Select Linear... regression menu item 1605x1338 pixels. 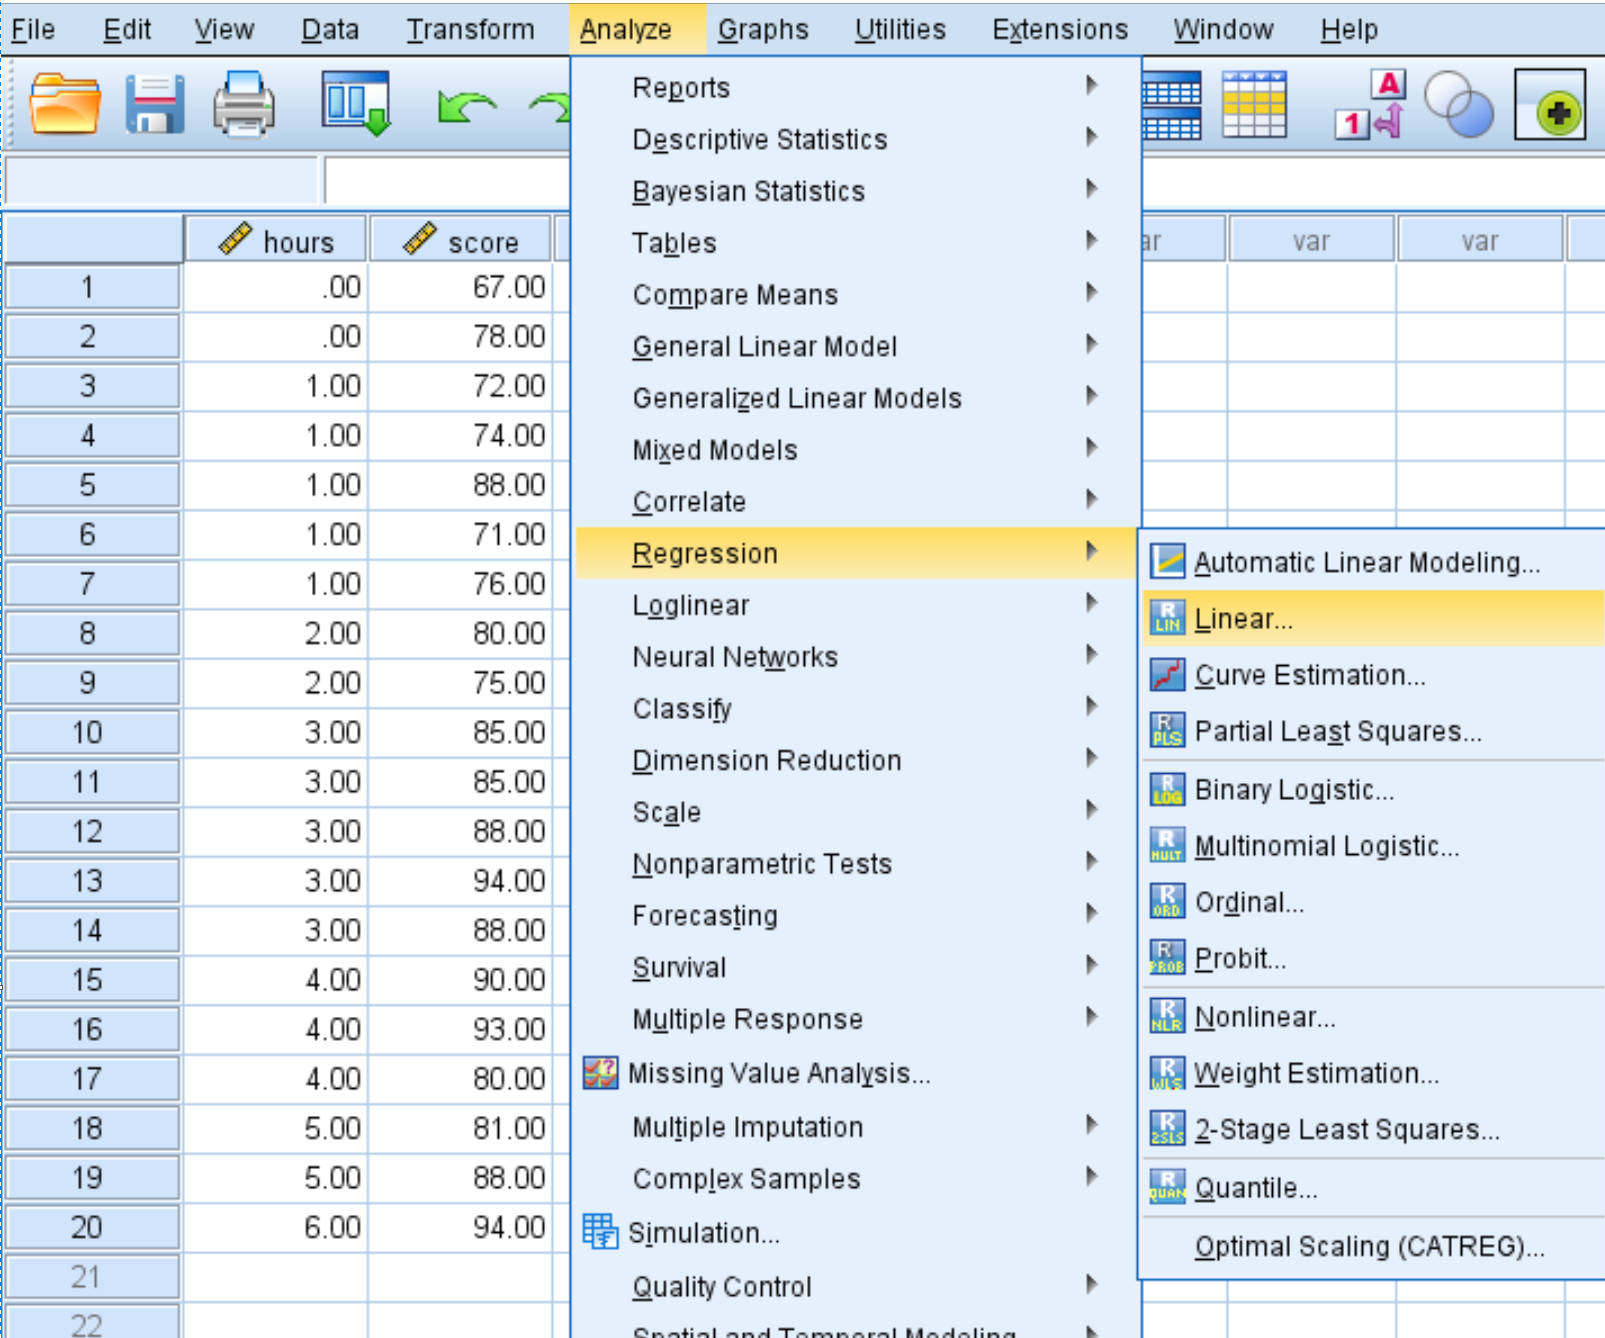(x=1371, y=619)
